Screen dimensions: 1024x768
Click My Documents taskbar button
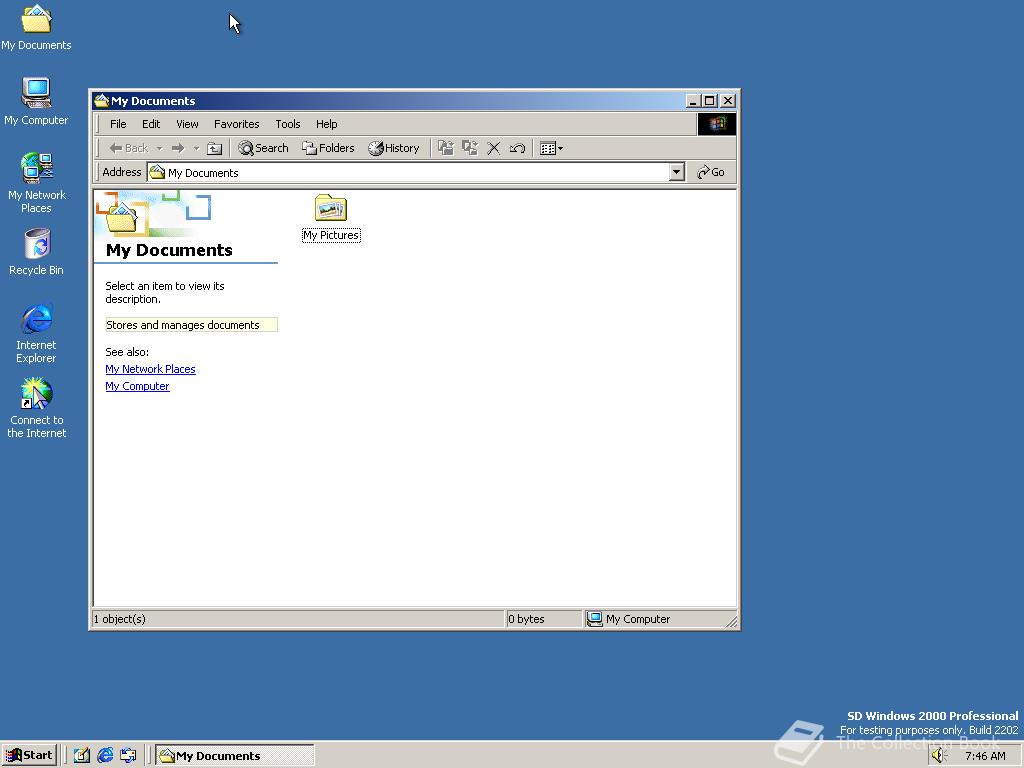point(235,756)
